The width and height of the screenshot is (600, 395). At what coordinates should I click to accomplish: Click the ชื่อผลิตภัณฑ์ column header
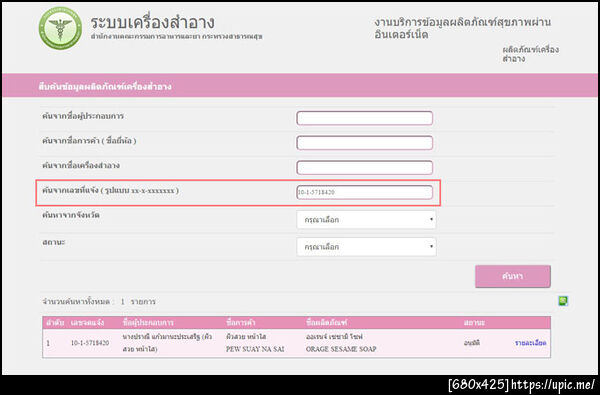tap(326, 323)
